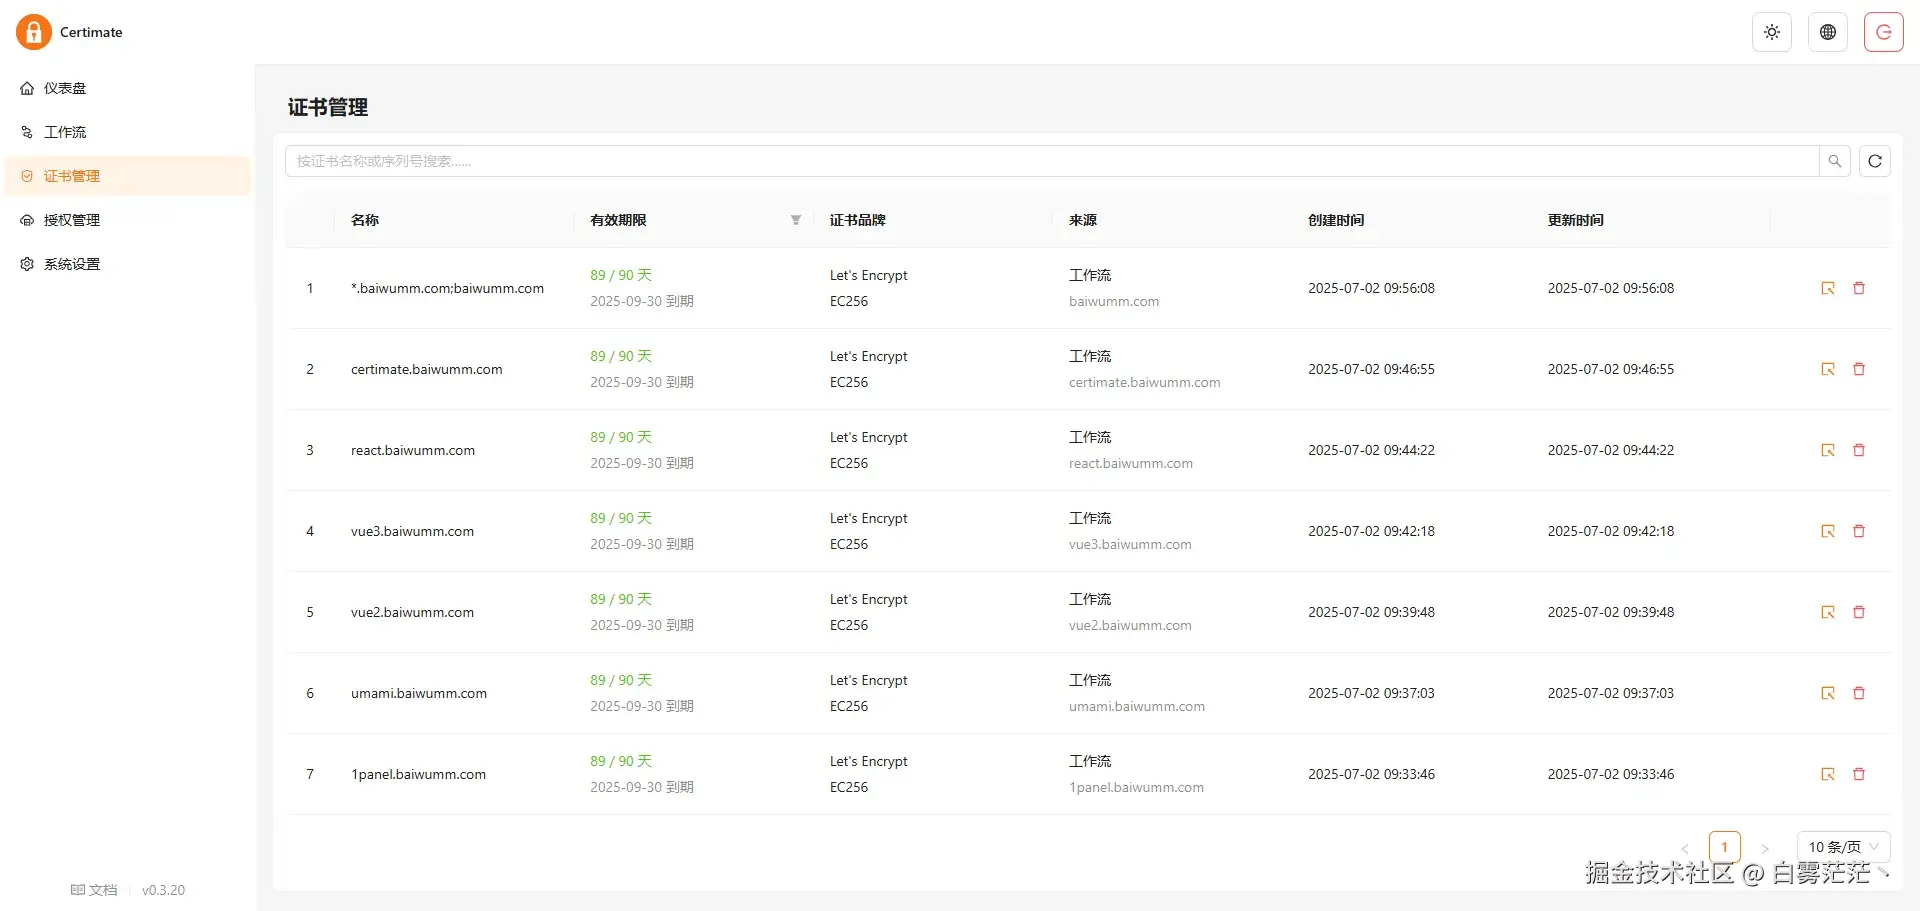Delete 1panel.baiwumm.com certificate

[x=1859, y=774]
